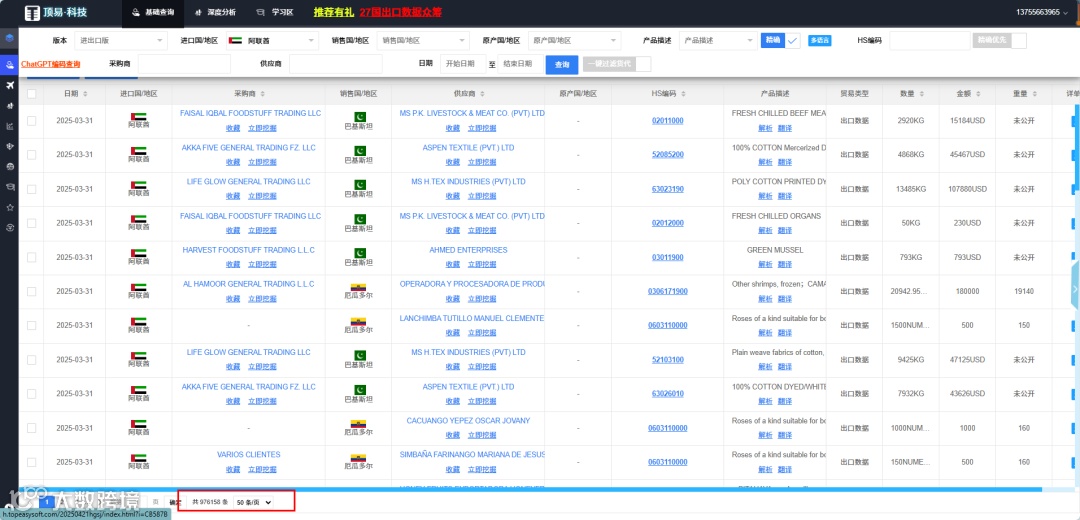Open supplier CACUANGO YEPEZ OSCAR JOVANY

point(468,420)
